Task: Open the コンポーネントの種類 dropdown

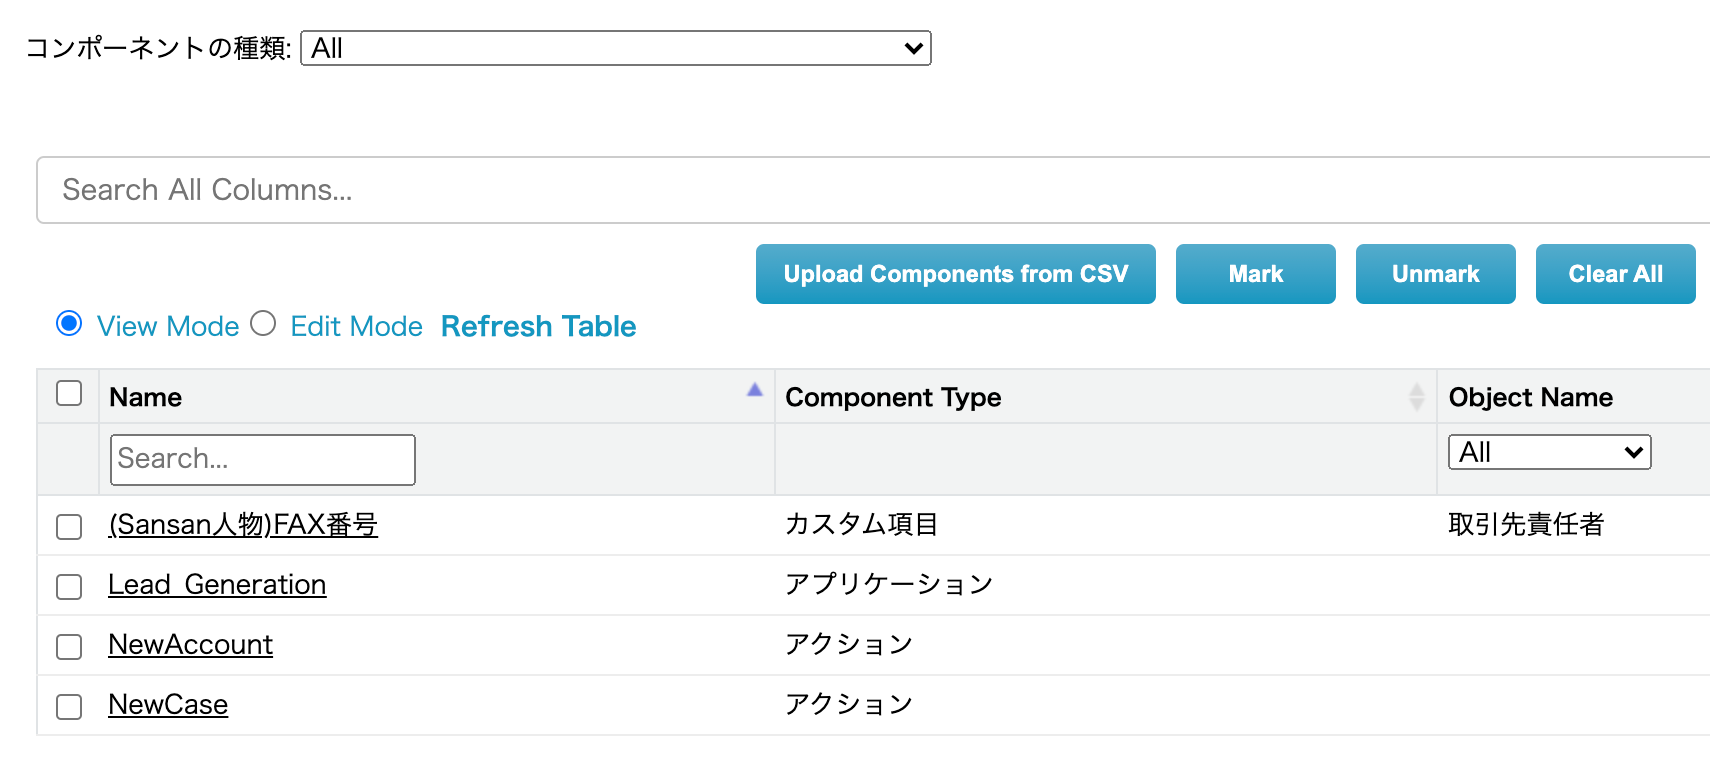Action: (615, 48)
